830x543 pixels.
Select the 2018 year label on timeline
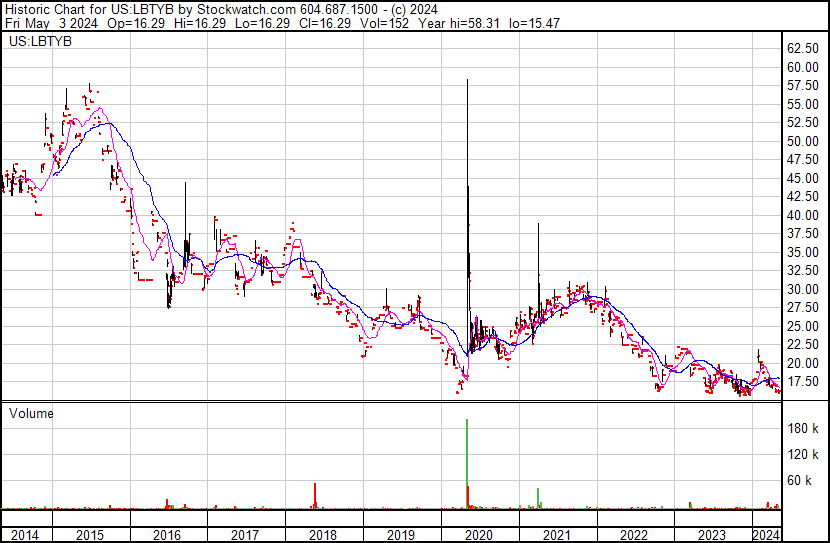(322, 535)
